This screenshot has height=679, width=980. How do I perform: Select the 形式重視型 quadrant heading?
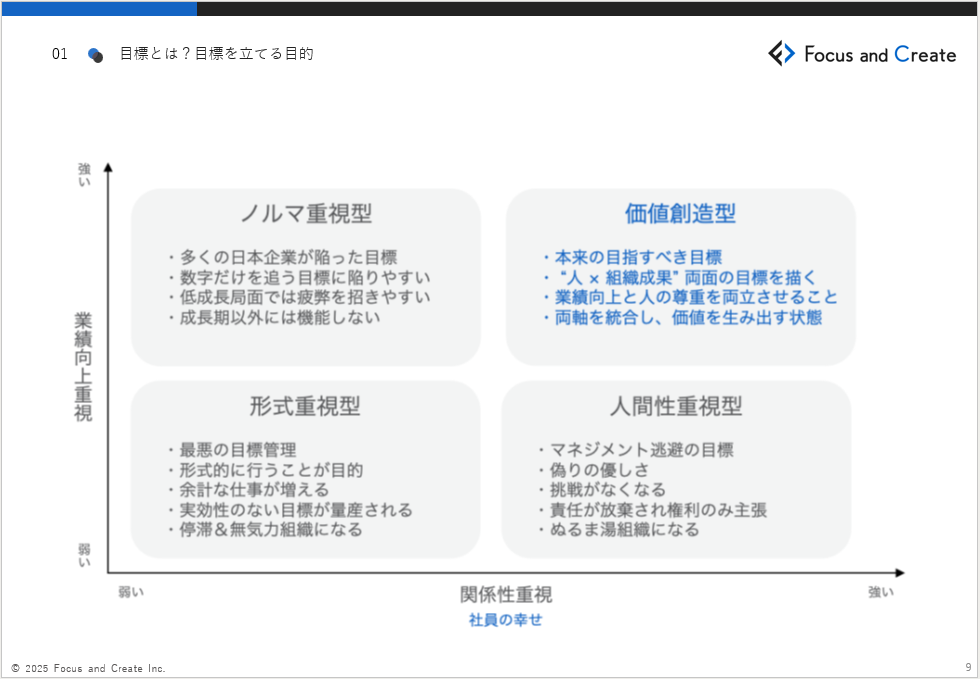pyautogui.click(x=305, y=406)
